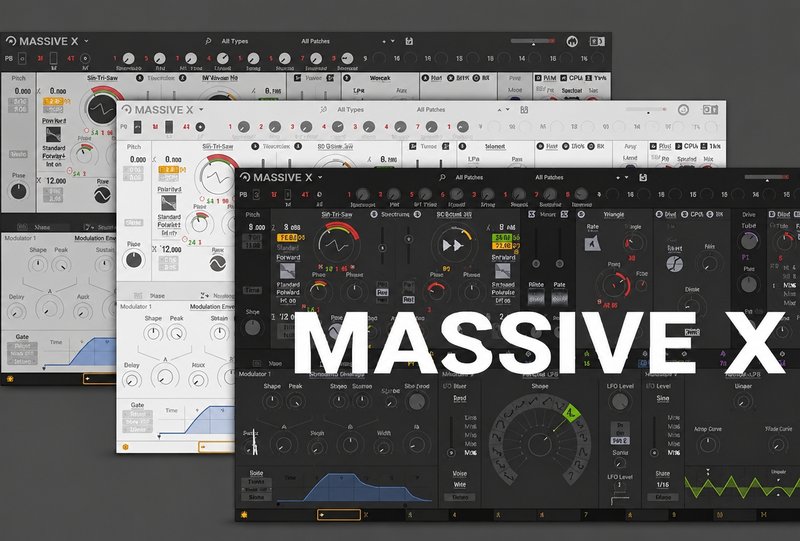Click the down-pointing preset arrow in white window header
The width and height of the screenshot is (800, 541).
pyautogui.click(x=508, y=110)
